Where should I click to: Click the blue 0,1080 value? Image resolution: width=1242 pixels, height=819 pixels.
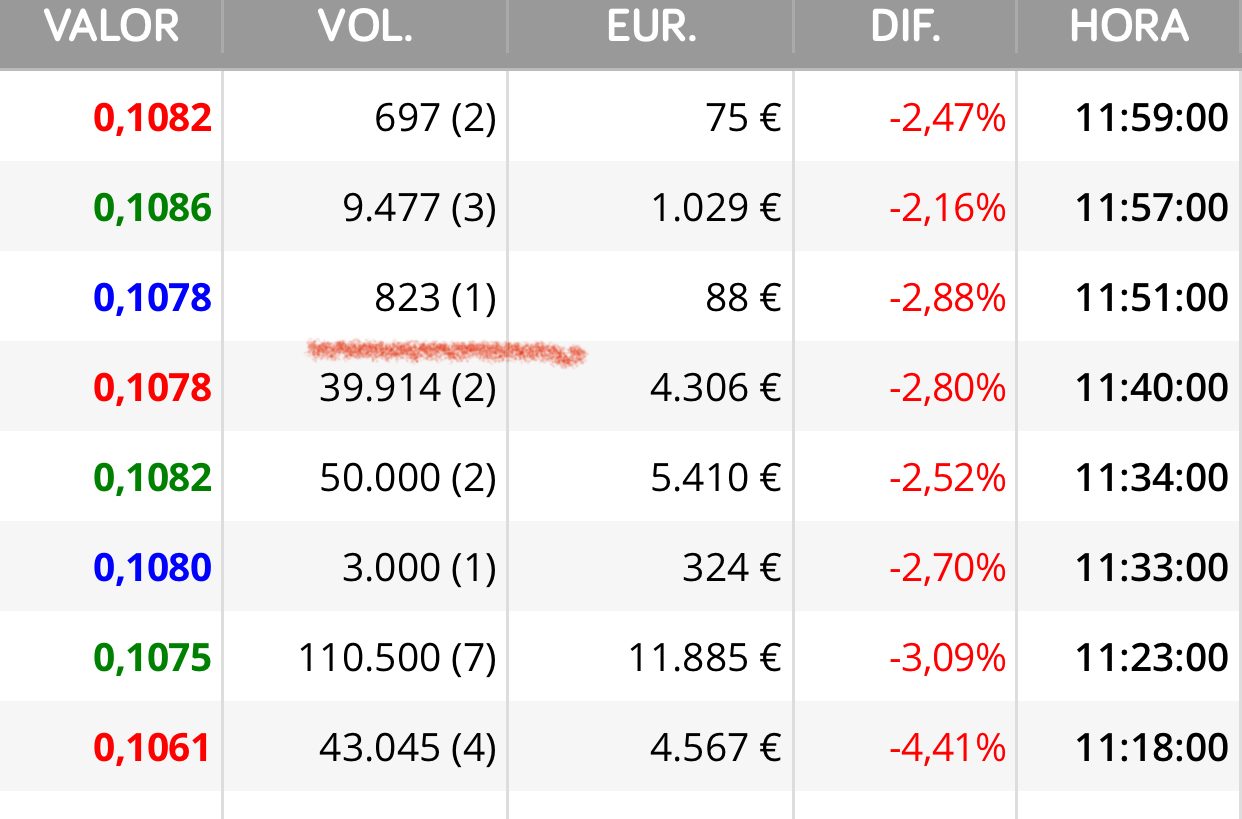153,568
